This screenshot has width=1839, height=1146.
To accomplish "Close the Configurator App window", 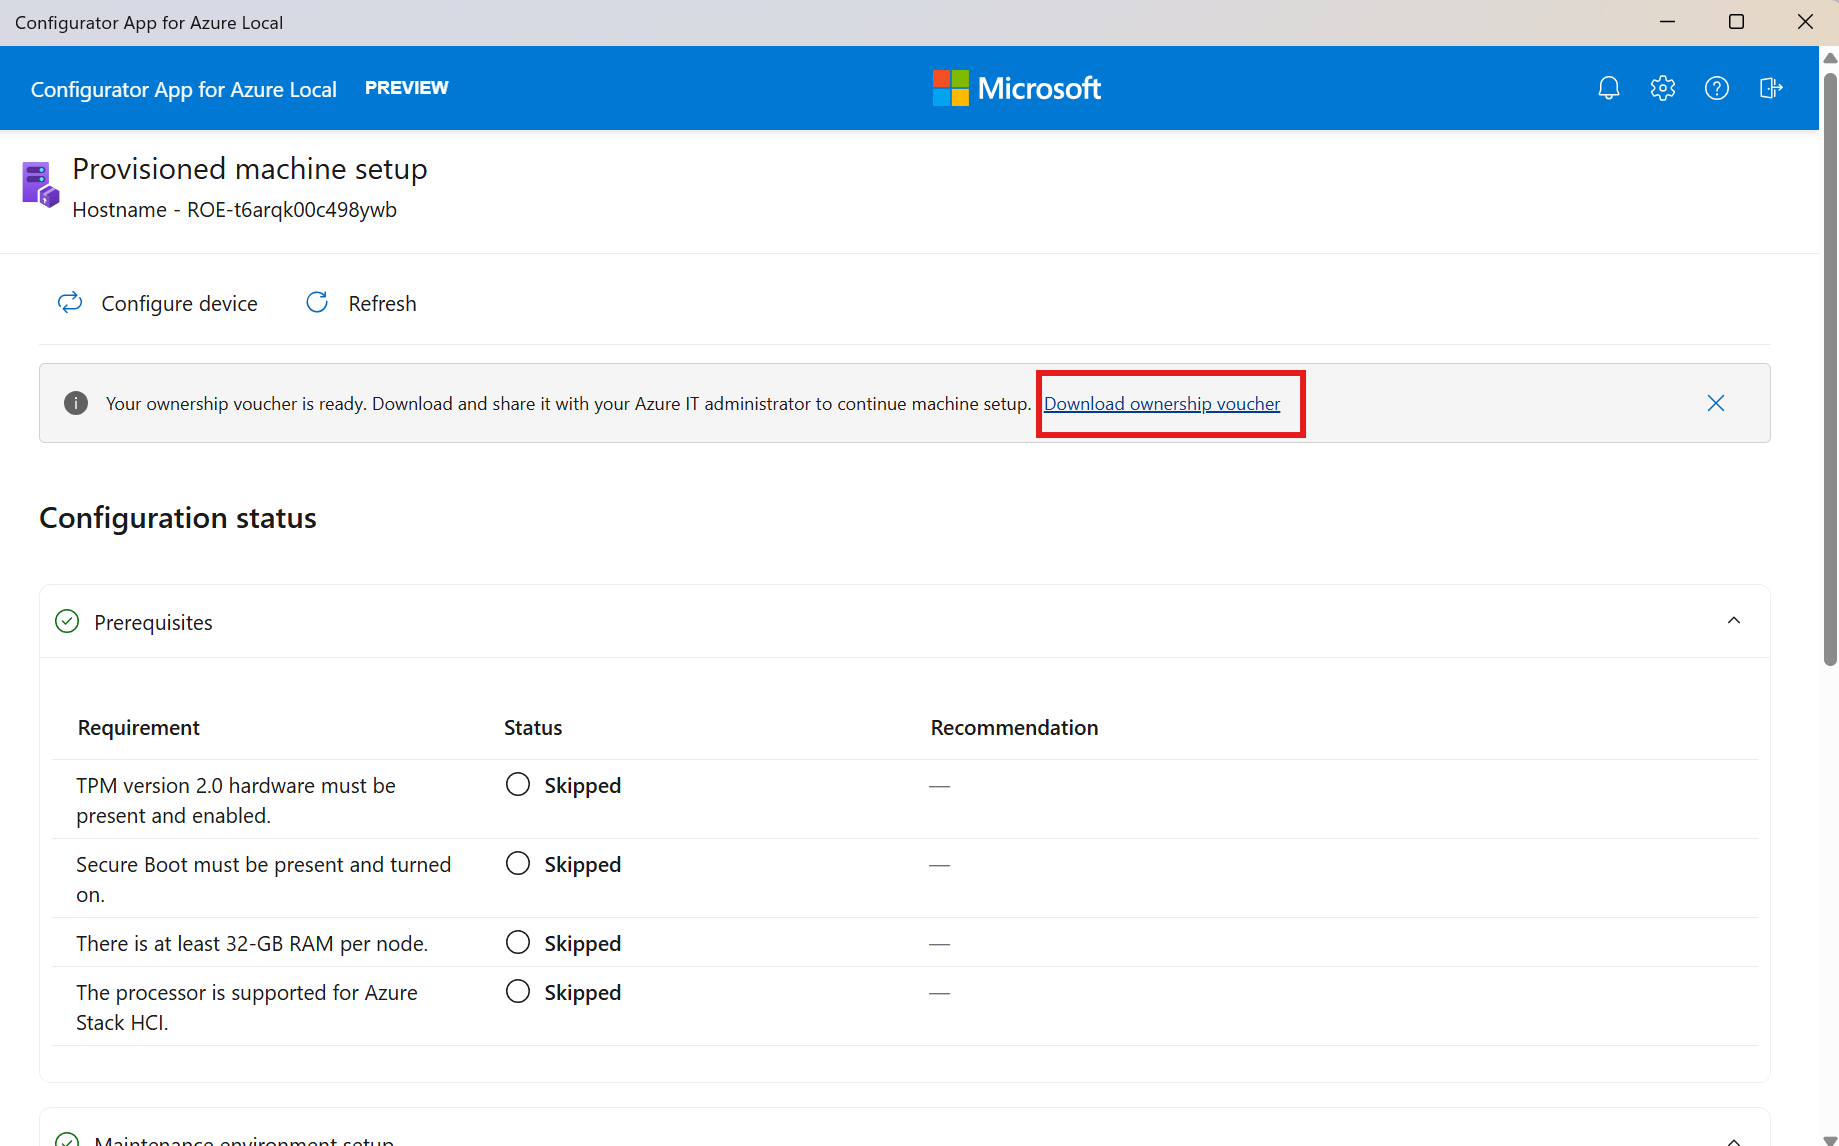I will 1806,22.
